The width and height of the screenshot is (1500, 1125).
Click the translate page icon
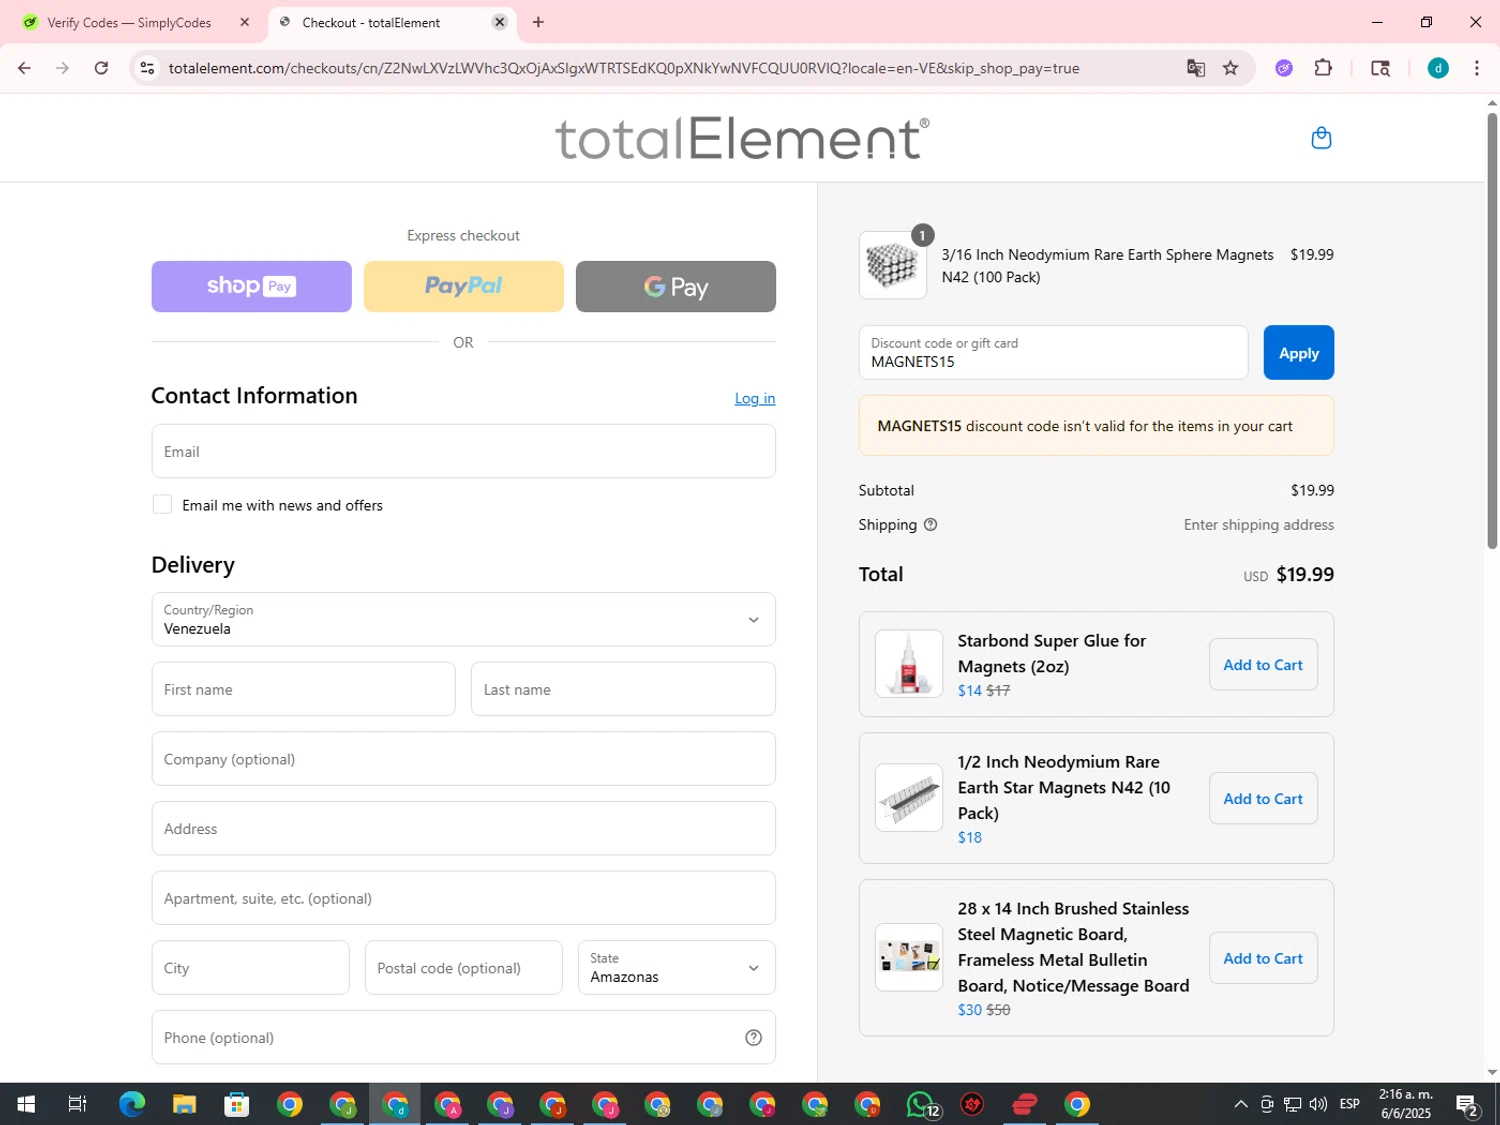1195,68
